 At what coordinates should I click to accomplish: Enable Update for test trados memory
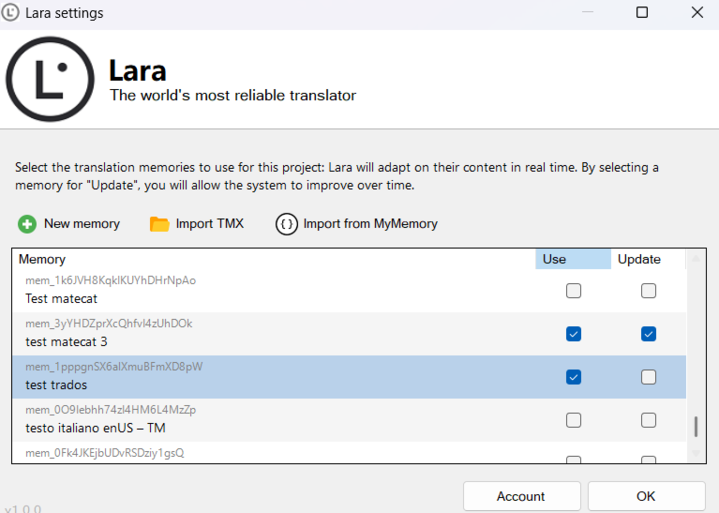pyautogui.click(x=648, y=377)
